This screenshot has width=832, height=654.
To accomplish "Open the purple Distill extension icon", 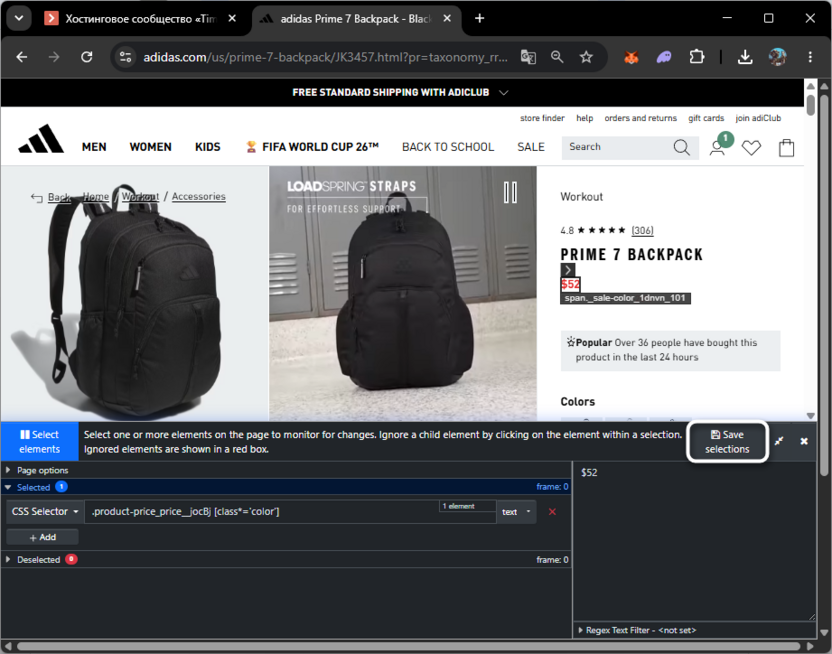I will pos(664,57).
